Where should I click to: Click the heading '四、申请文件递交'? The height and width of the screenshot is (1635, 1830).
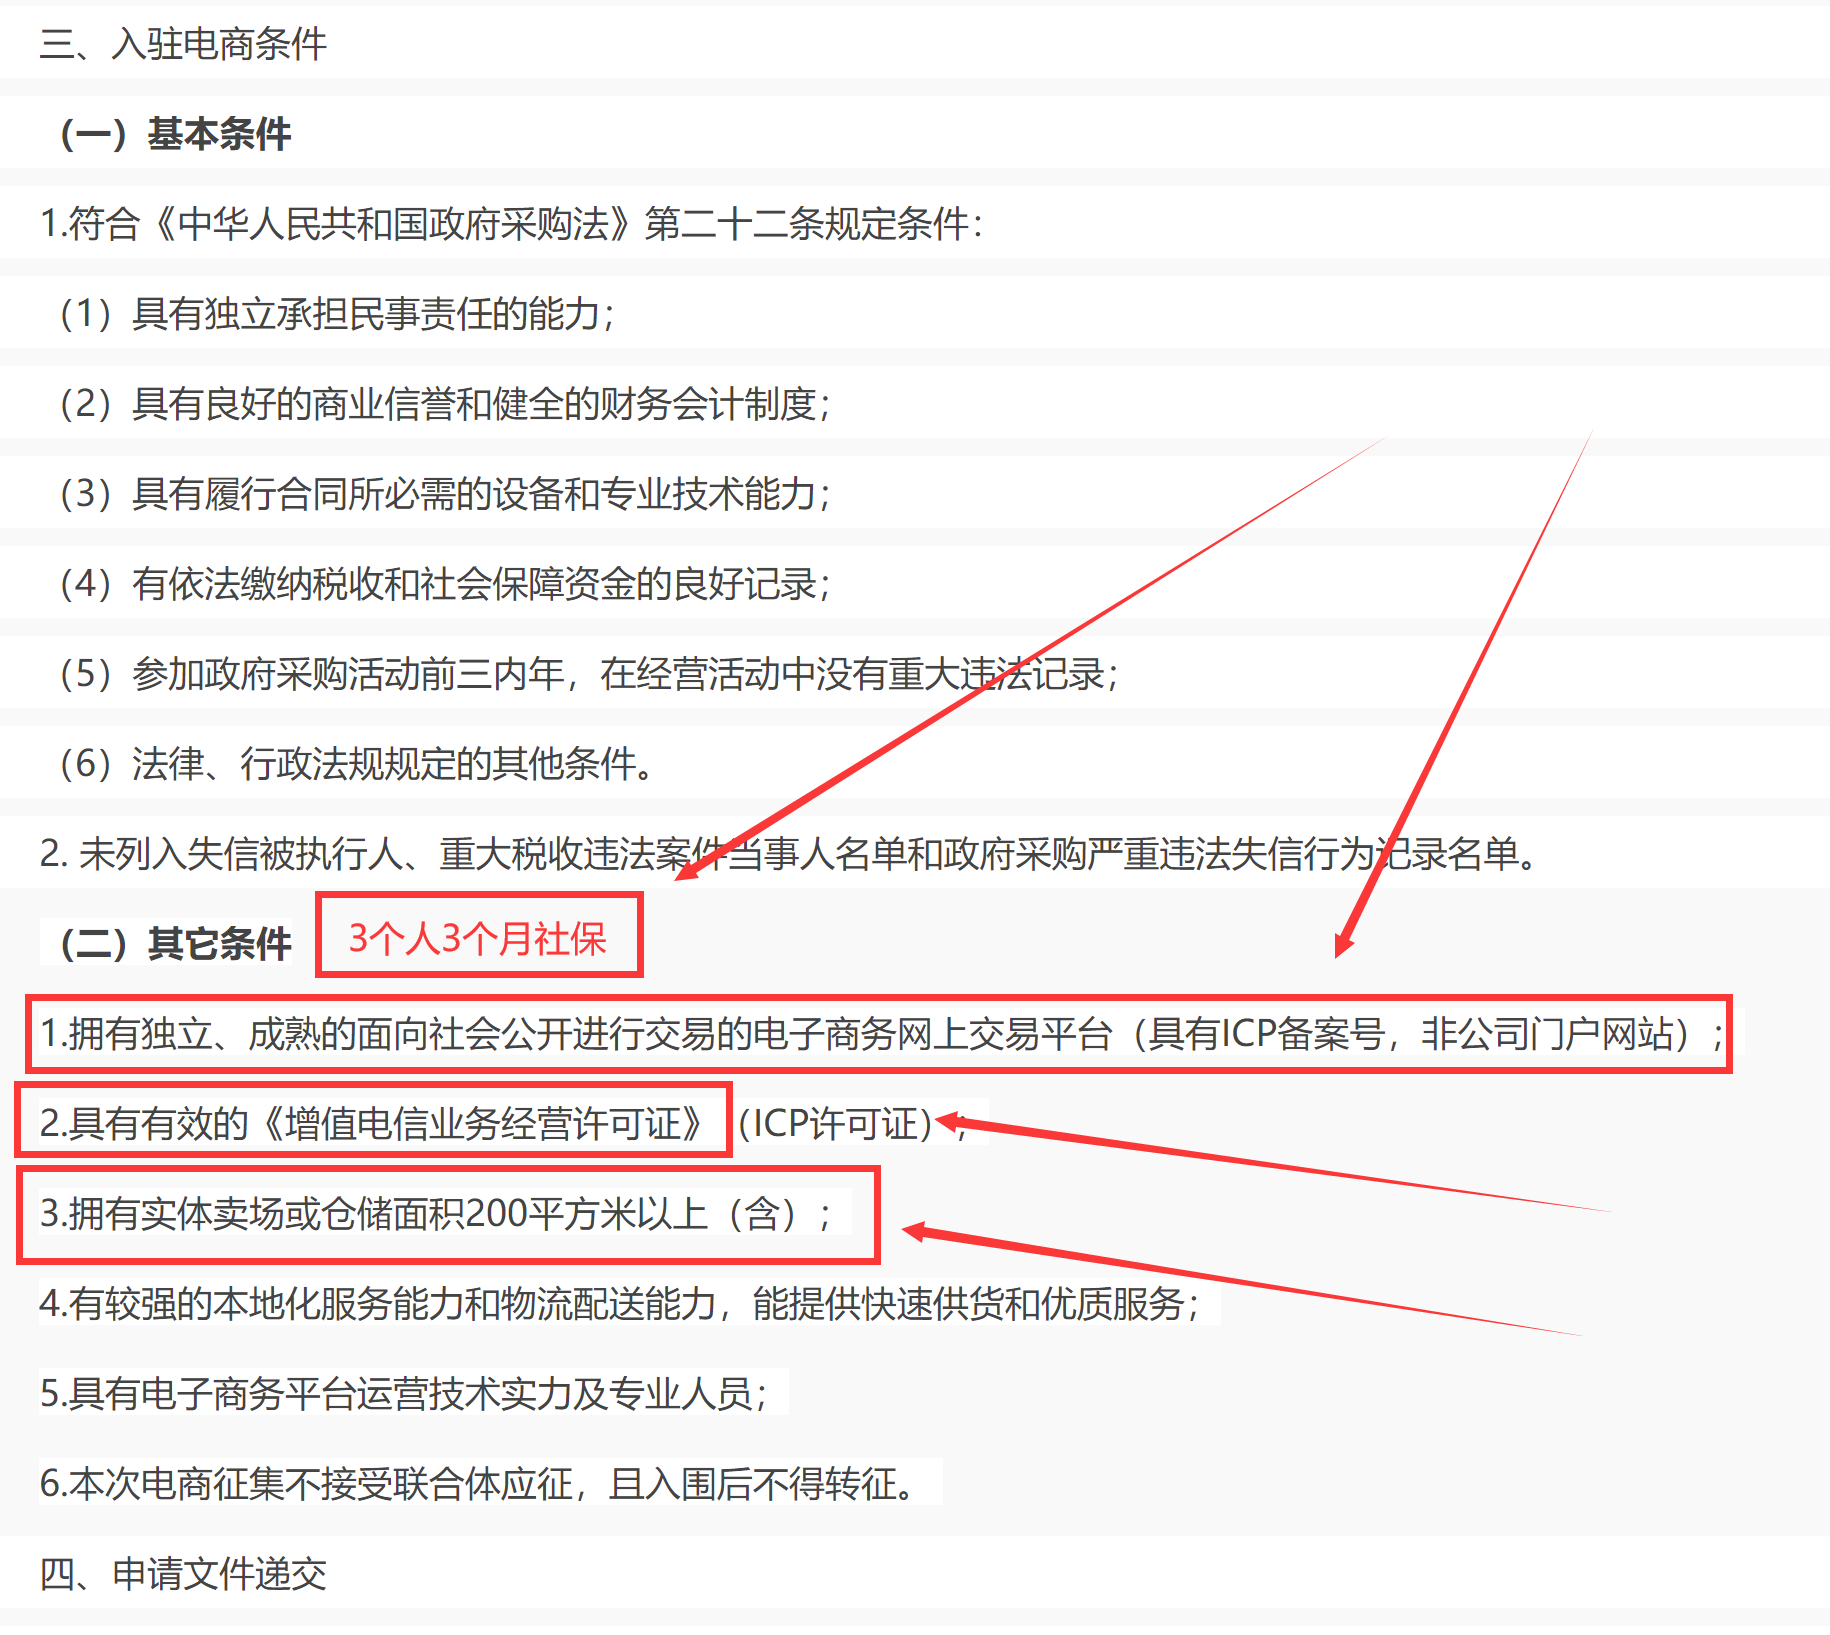pyautogui.click(x=183, y=1574)
